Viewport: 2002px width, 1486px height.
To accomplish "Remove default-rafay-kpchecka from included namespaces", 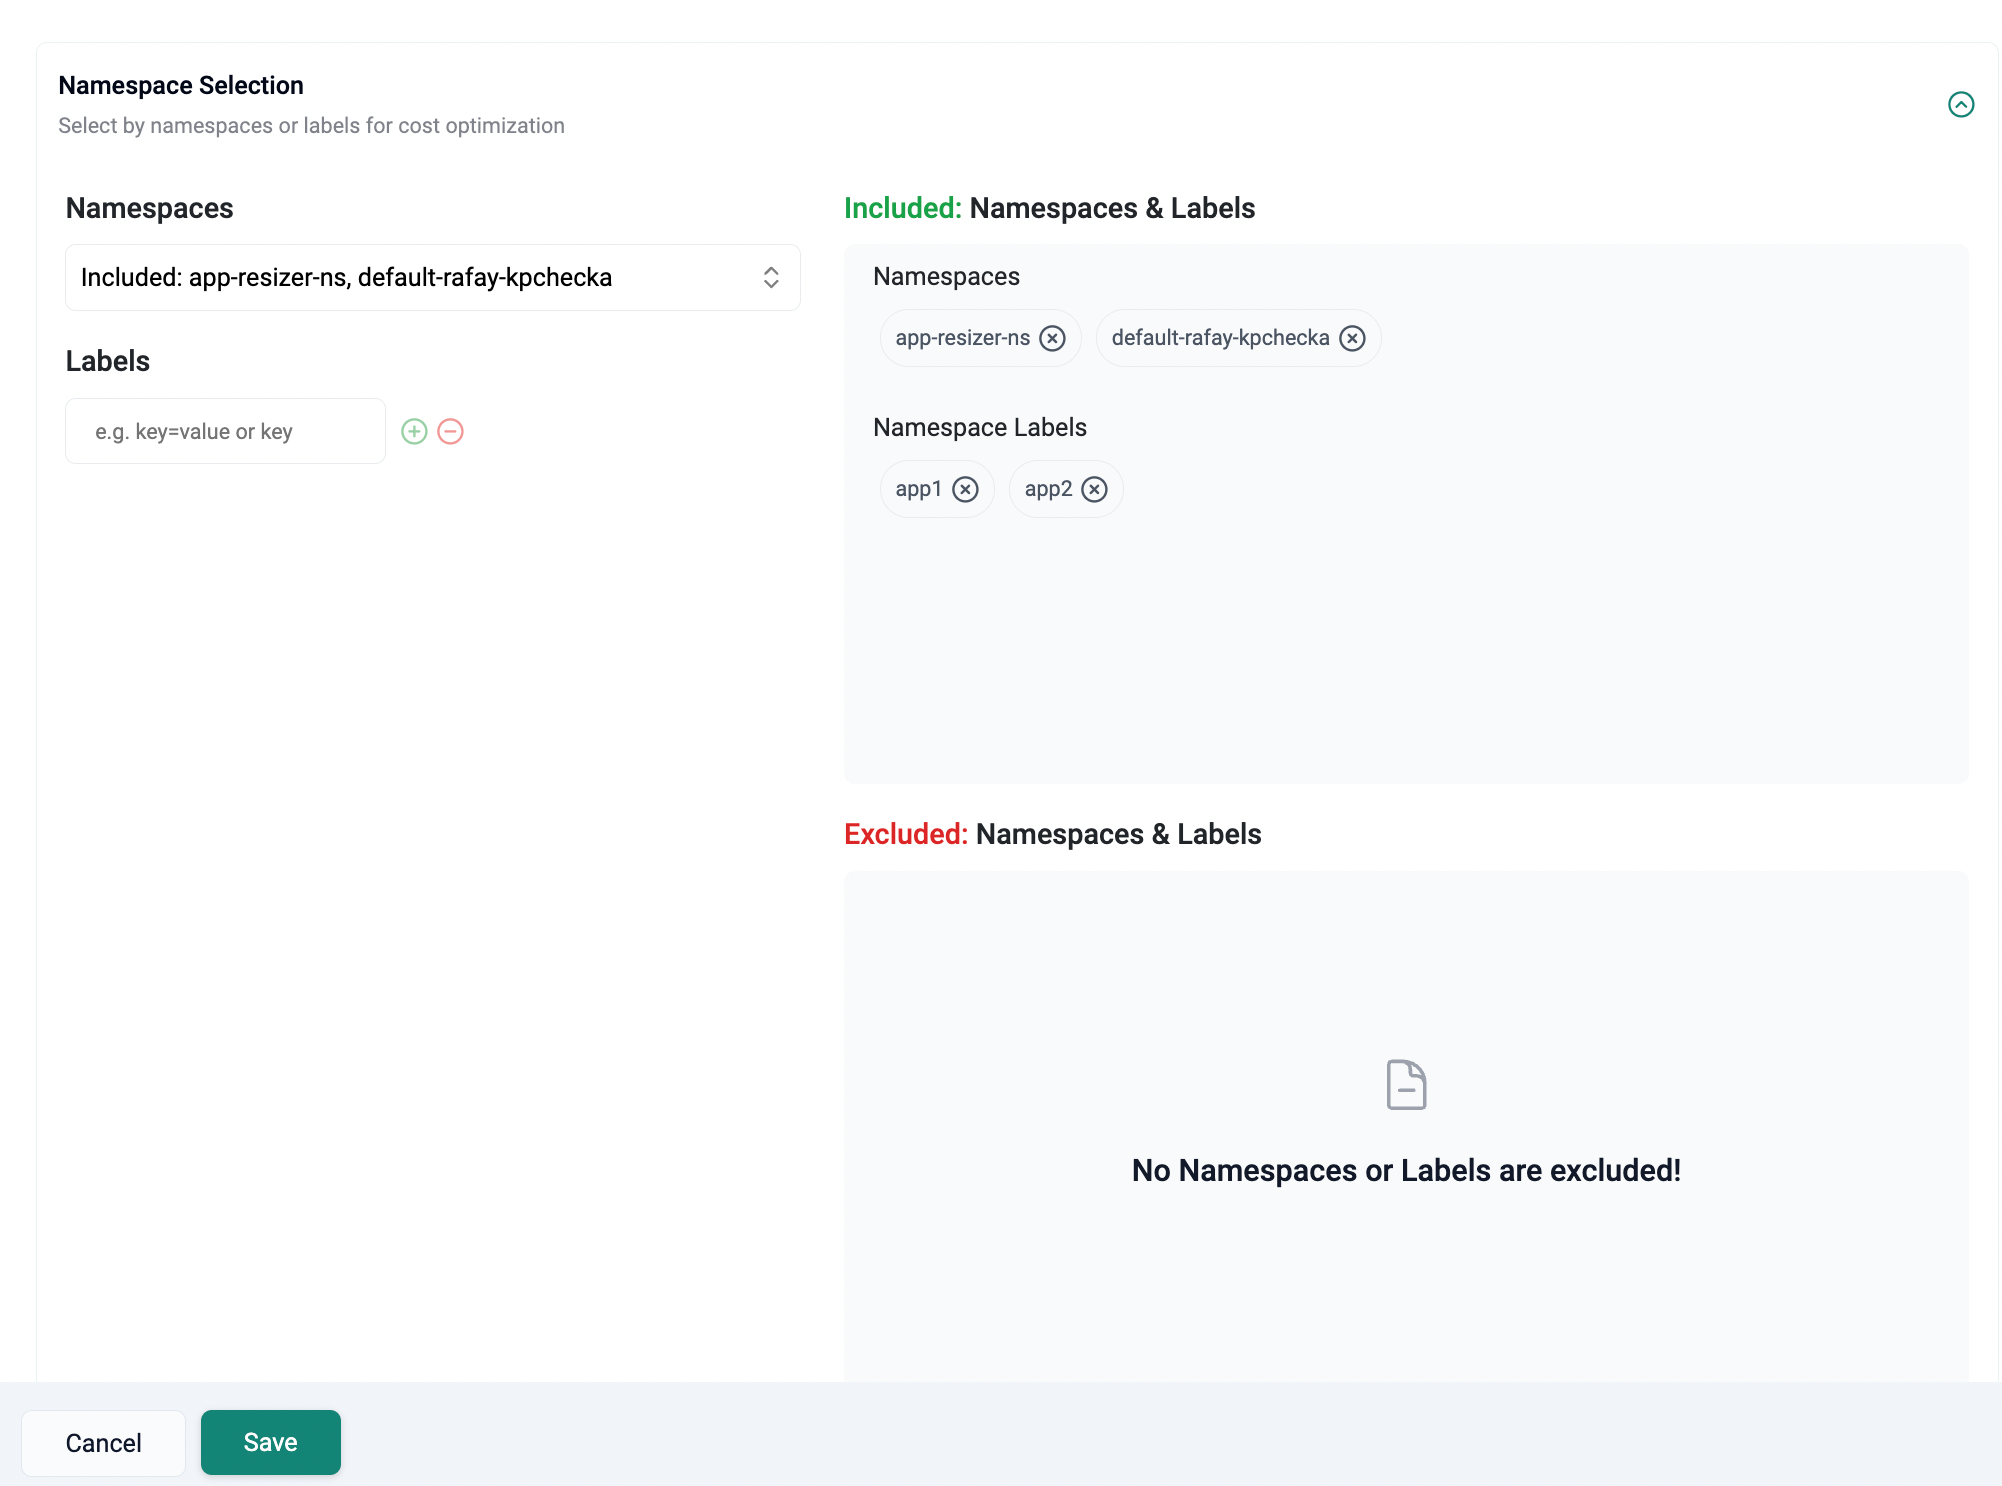I will coord(1352,338).
